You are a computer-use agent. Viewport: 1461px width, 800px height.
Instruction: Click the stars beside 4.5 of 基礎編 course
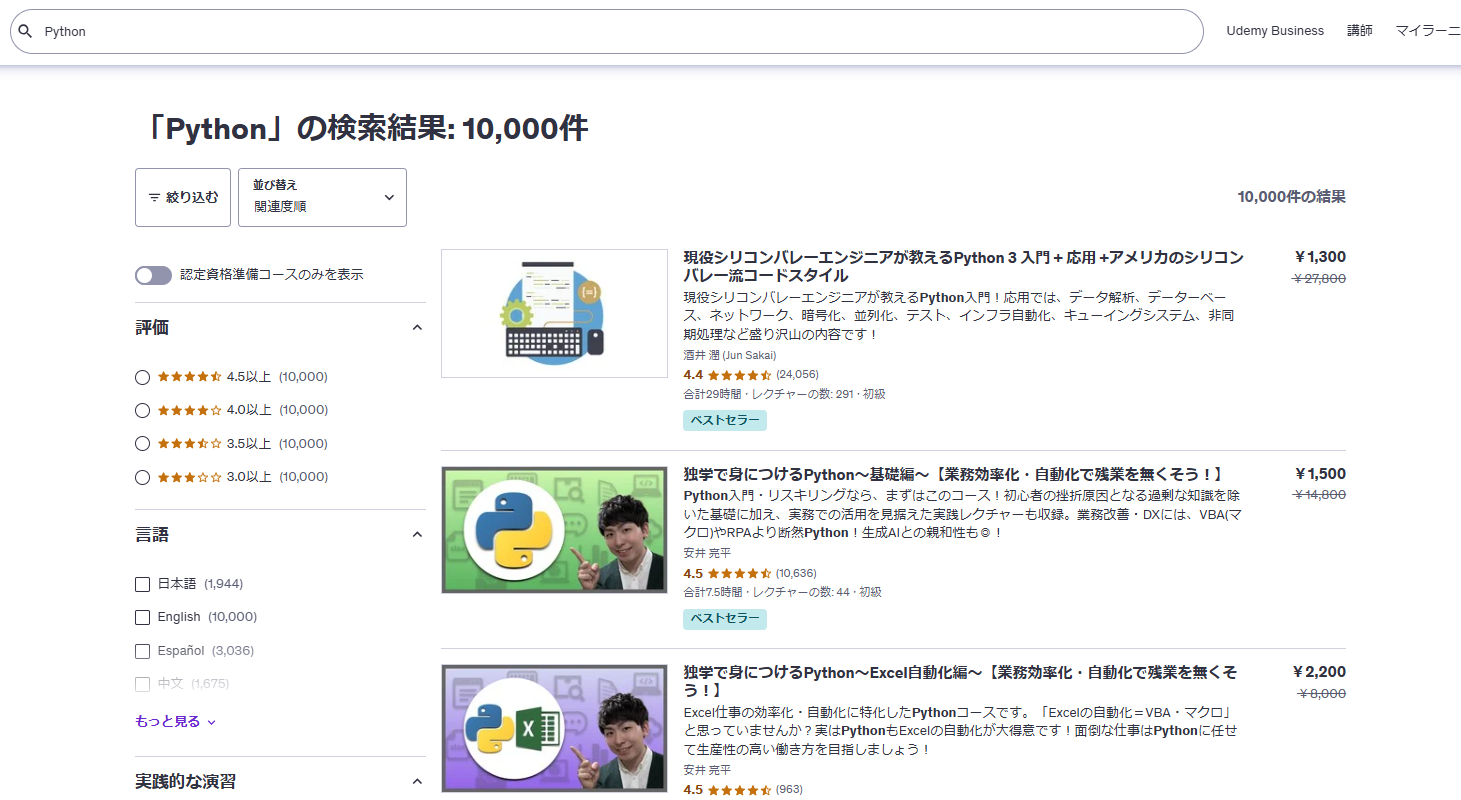(x=739, y=574)
